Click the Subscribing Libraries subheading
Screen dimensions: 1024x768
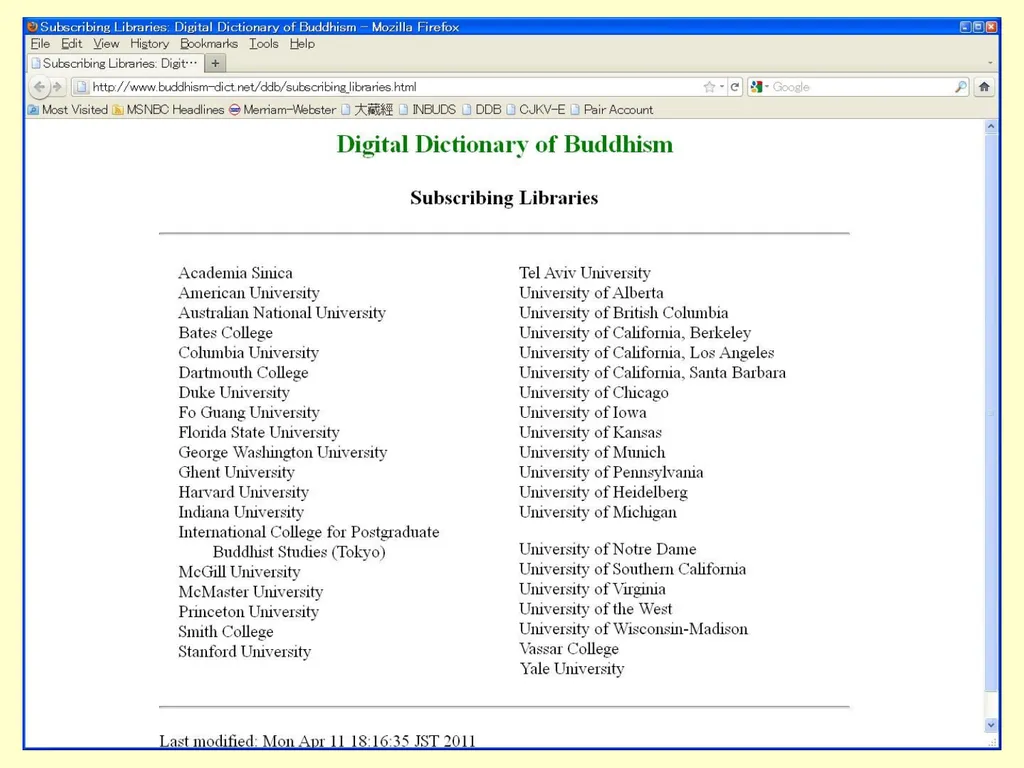point(504,198)
